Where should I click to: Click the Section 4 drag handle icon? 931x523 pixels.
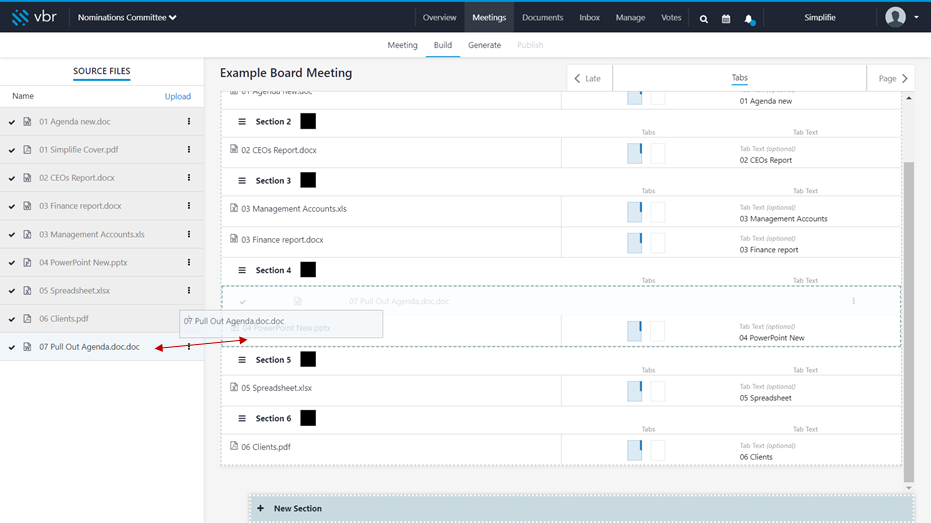click(242, 270)
